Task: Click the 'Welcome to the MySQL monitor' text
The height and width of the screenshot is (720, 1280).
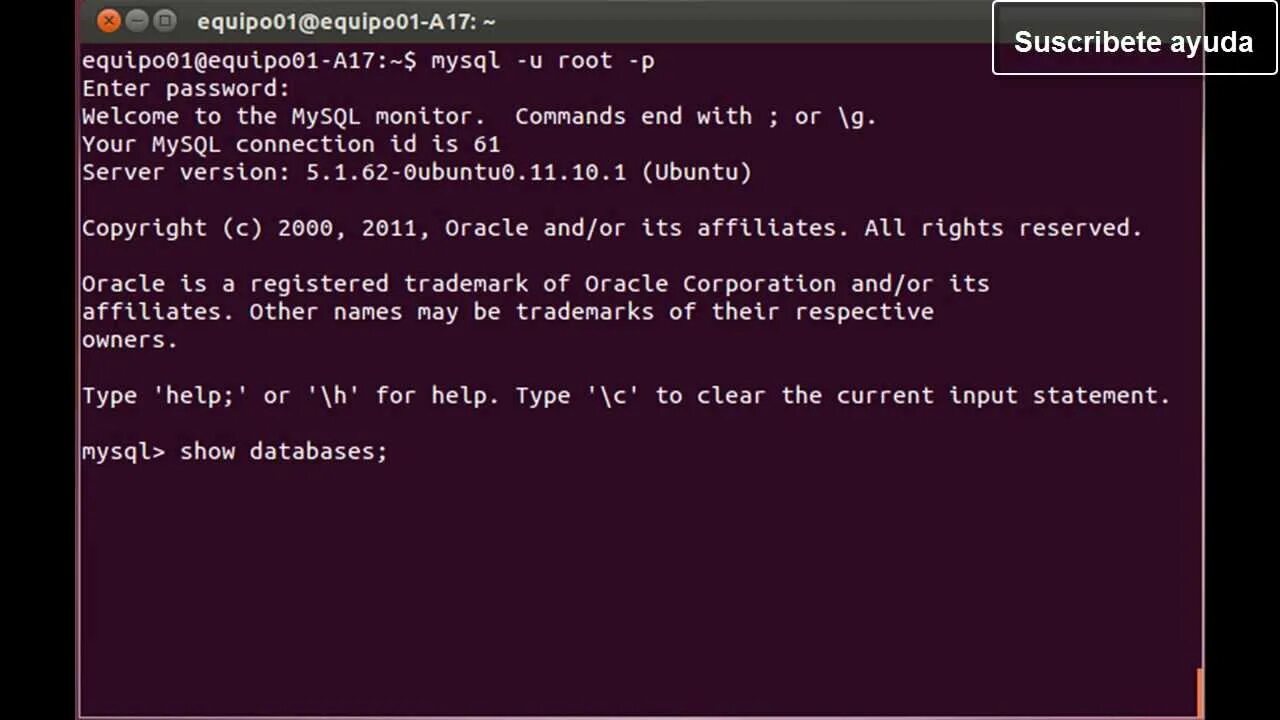Action: 284,116
